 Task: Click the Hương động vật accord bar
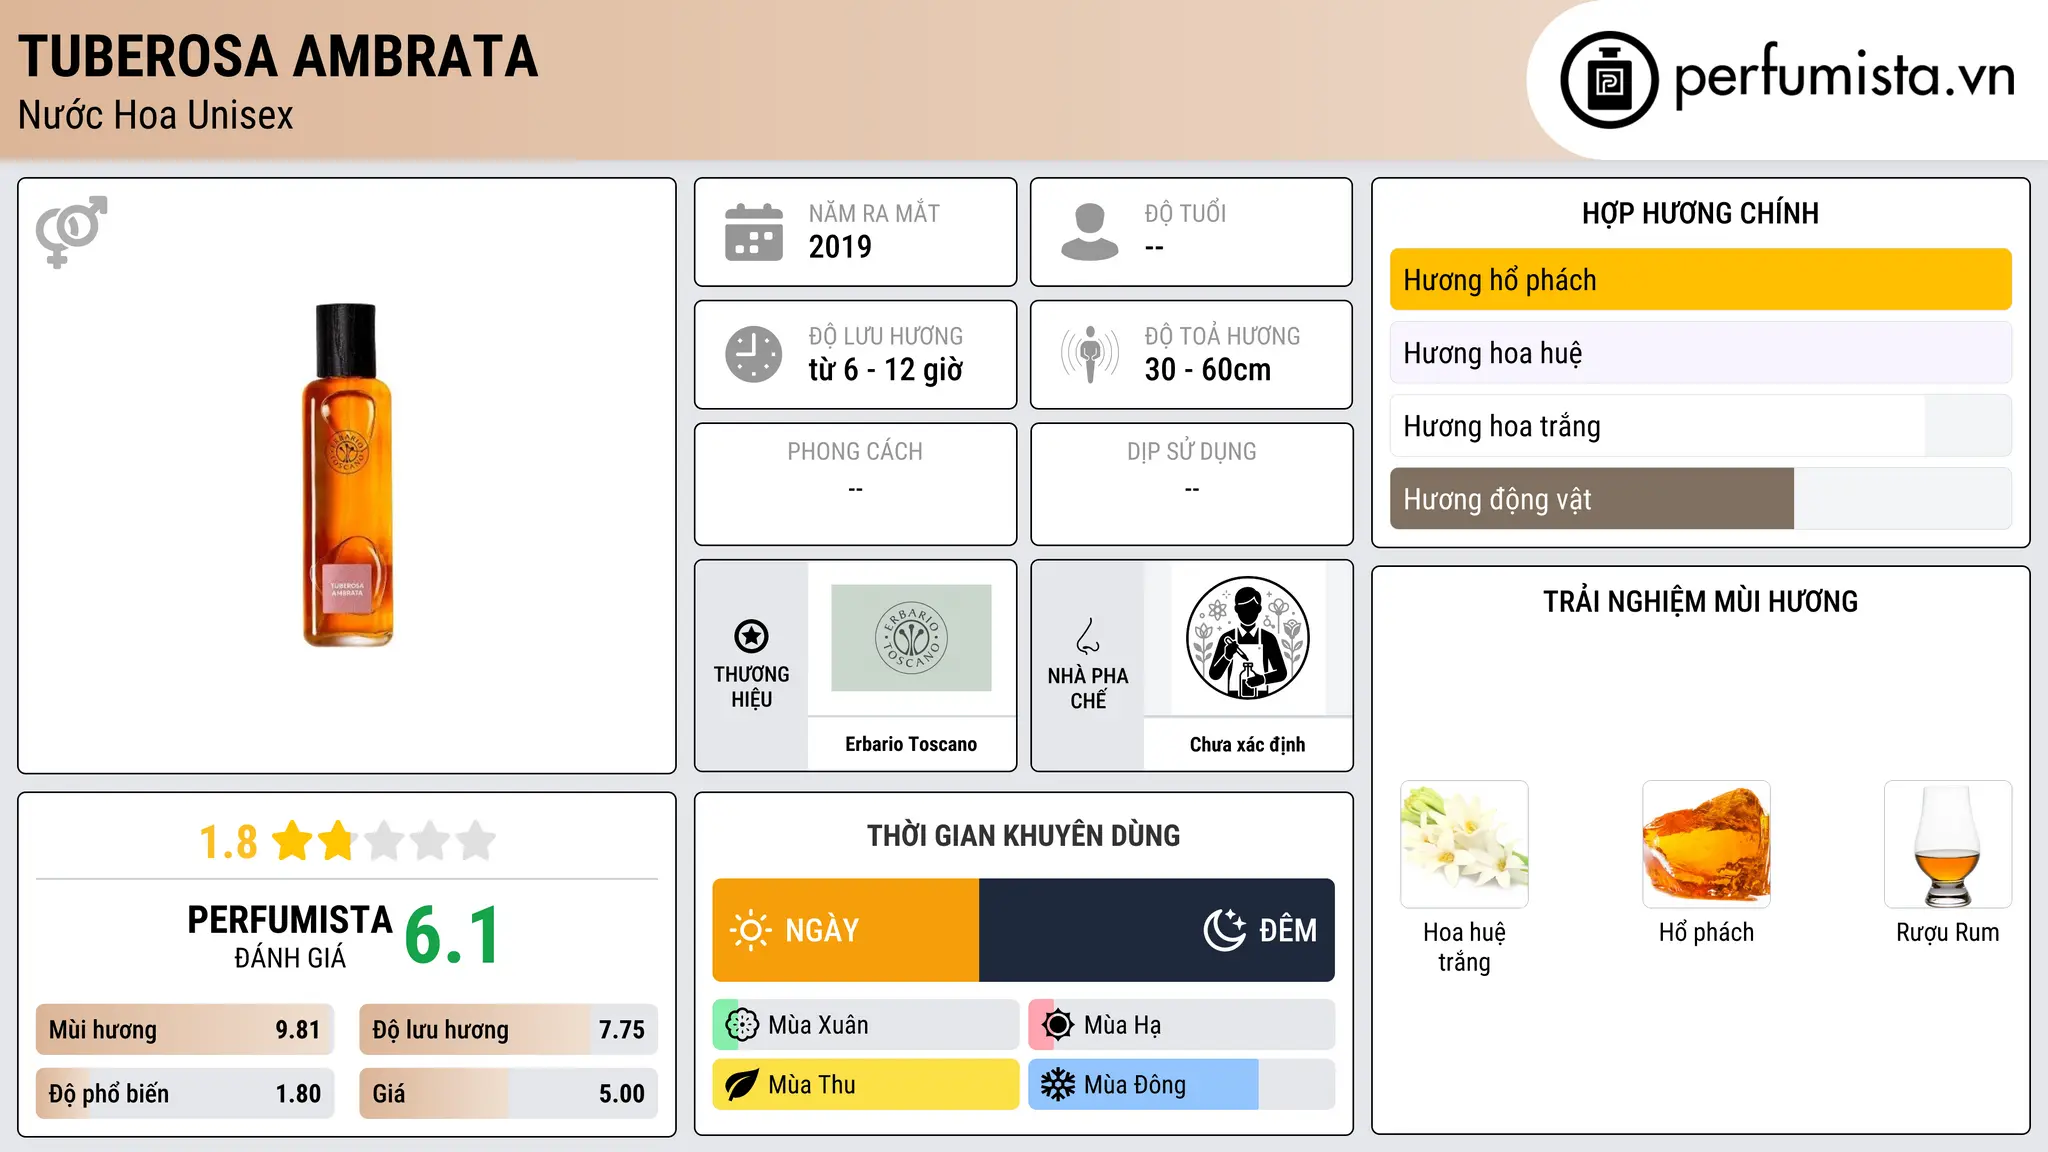[x=1700, y=499]
